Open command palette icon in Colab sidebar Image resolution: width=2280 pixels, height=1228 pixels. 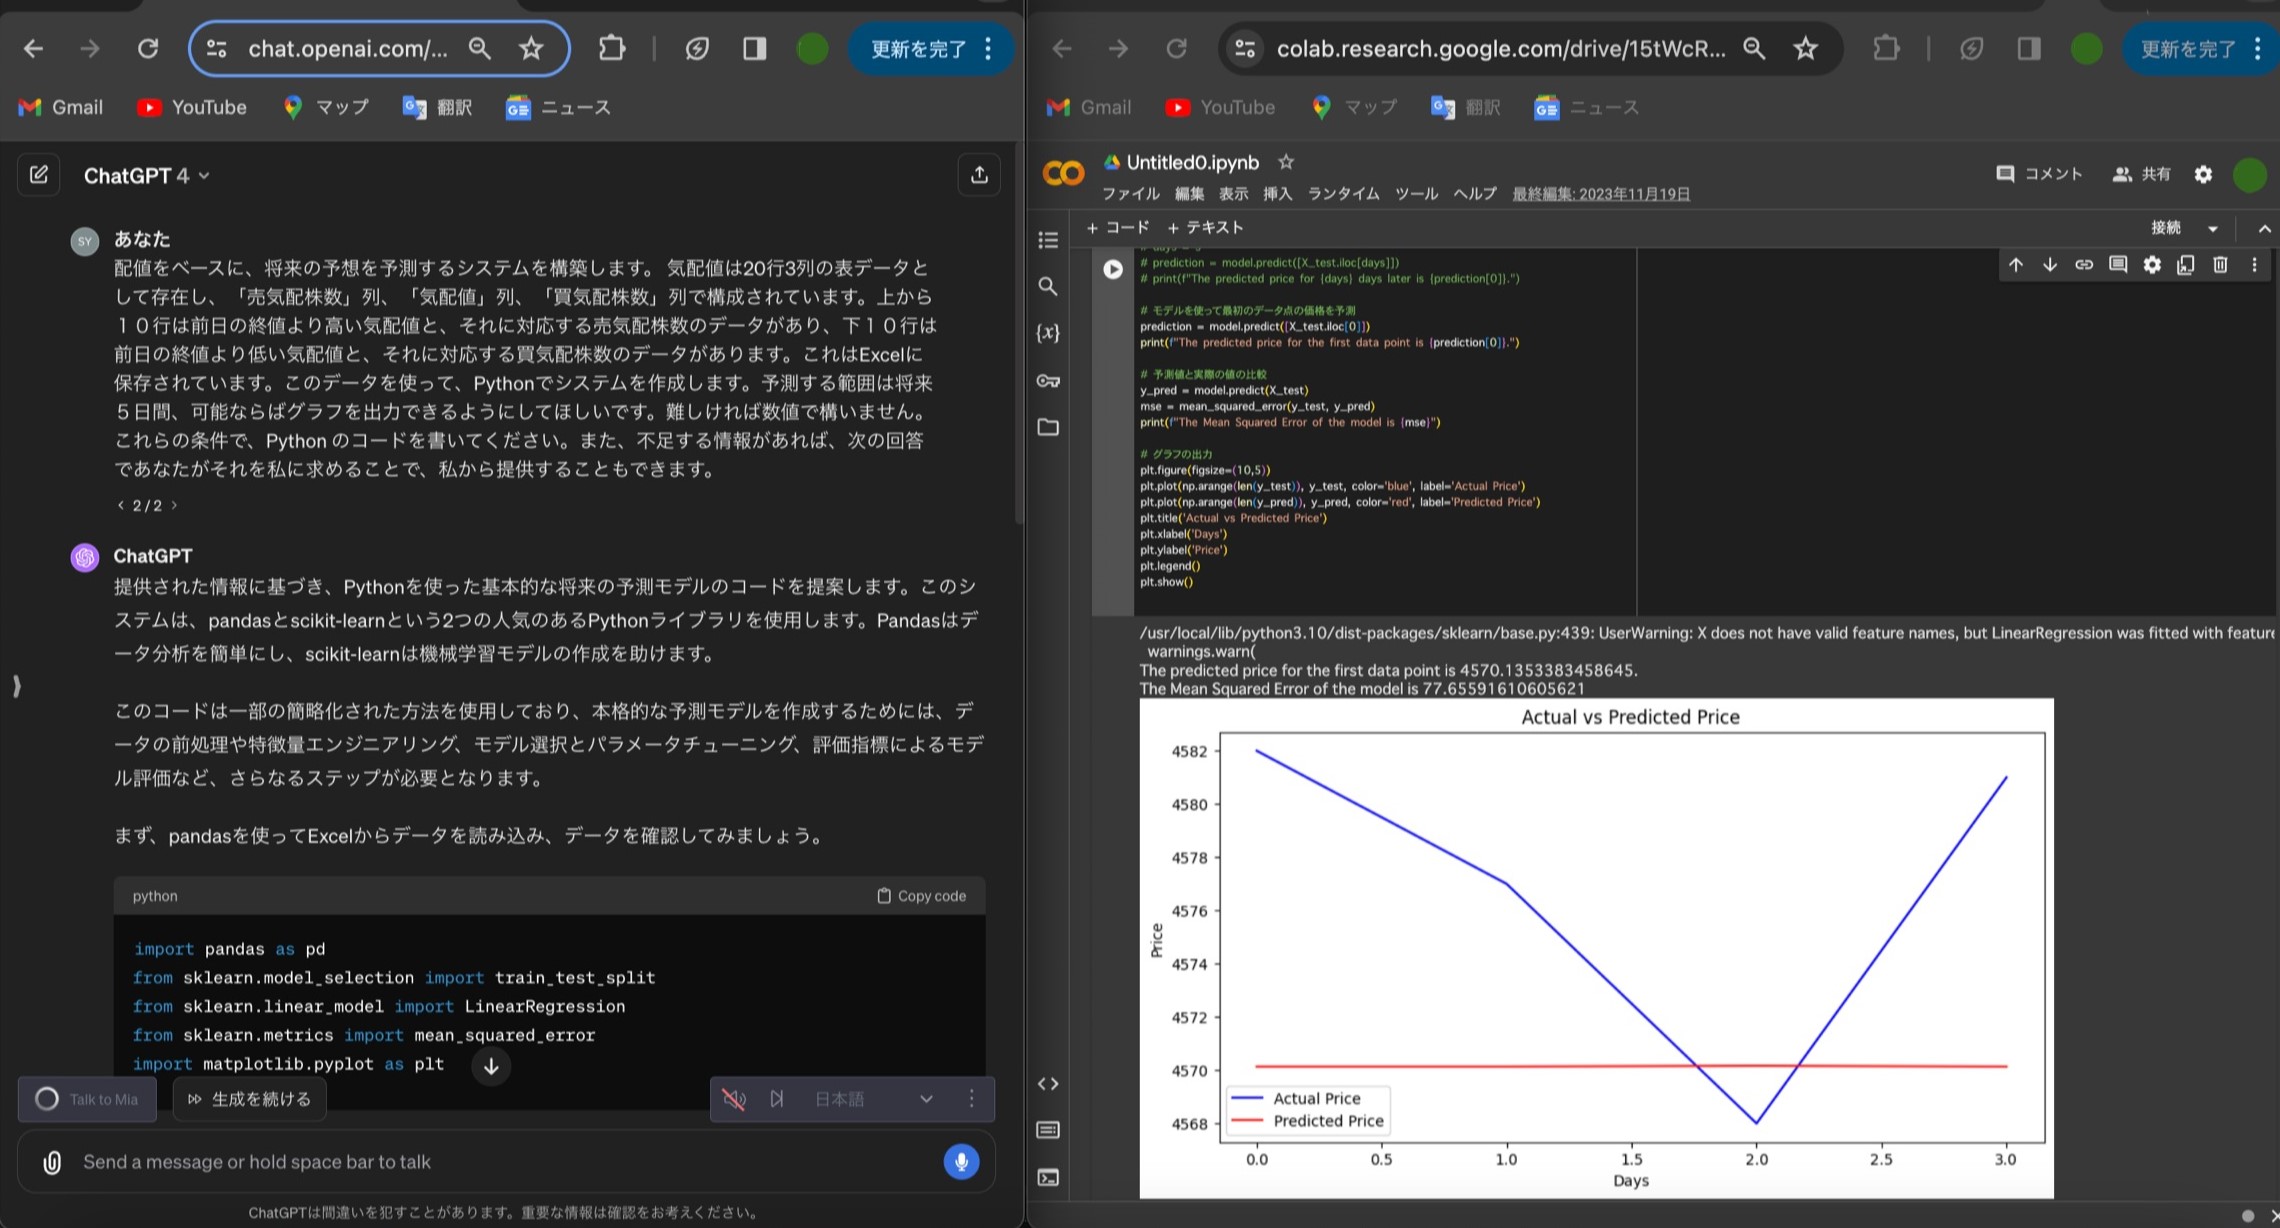pyautogui.click(x=1048, y=1130)
